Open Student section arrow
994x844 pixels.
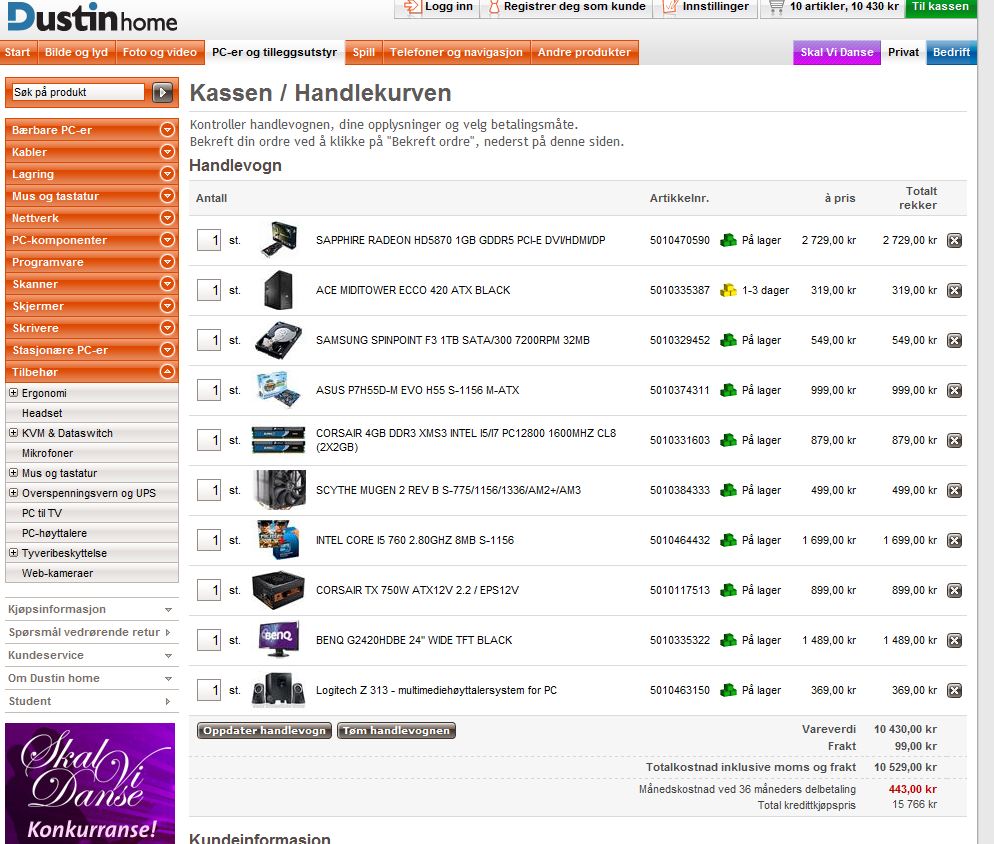(x=168, y=701)
